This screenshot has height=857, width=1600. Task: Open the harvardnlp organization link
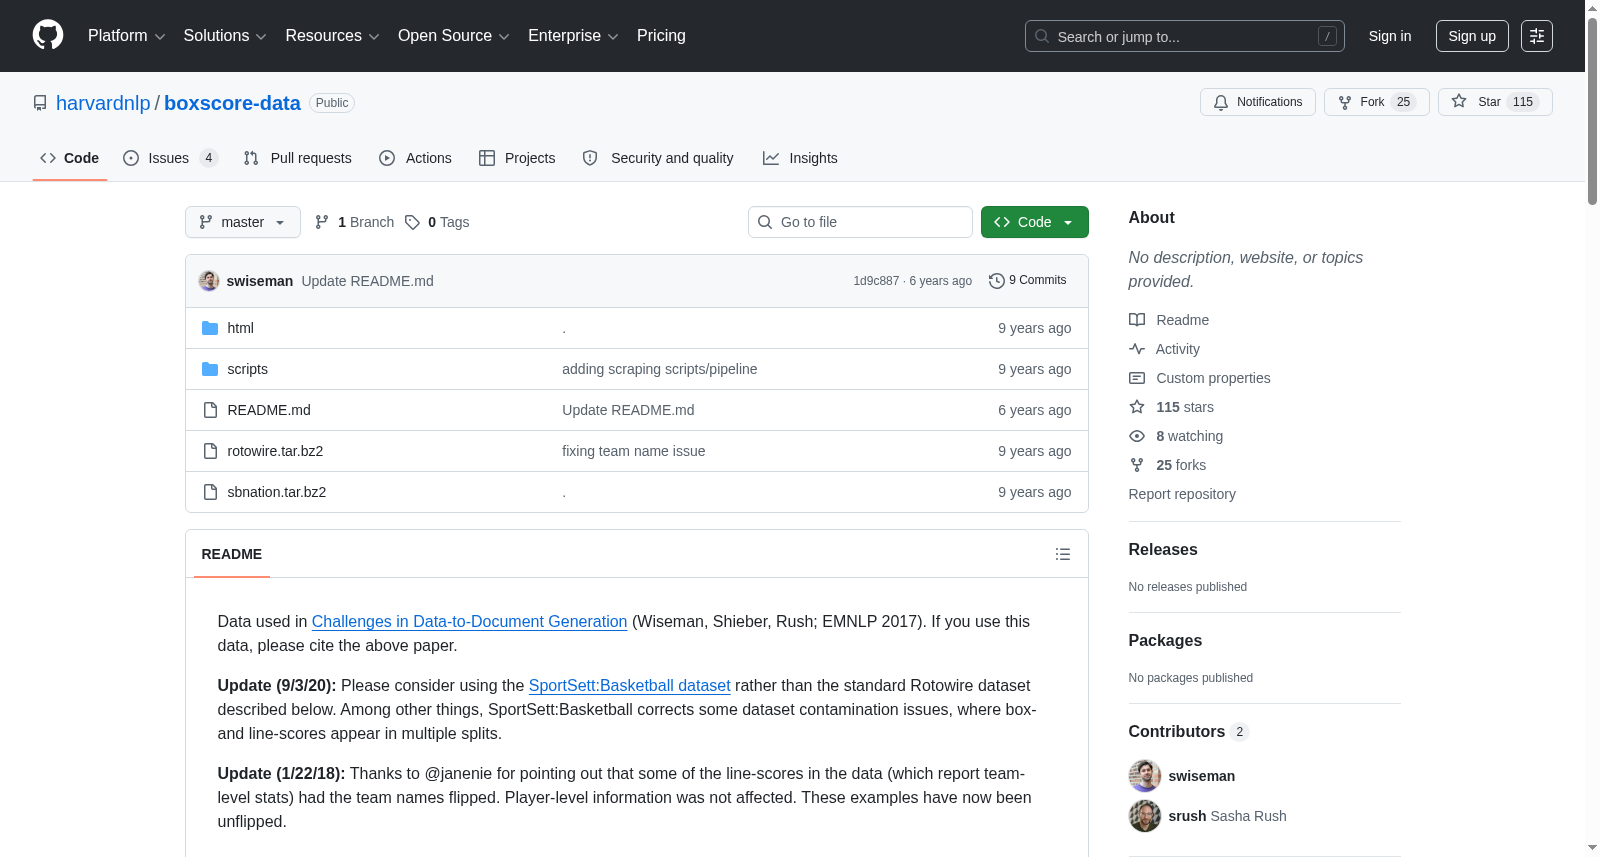[x=103, y=103]
